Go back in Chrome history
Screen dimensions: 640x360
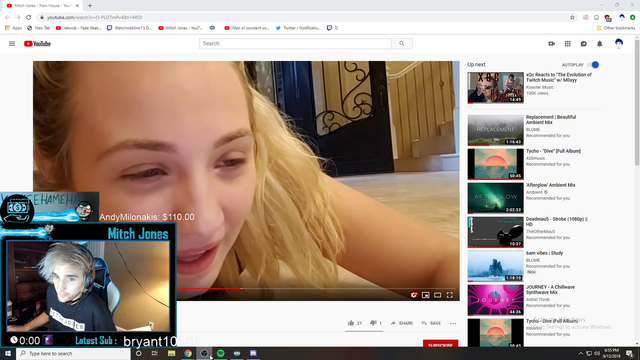click(x=7, y=18)
